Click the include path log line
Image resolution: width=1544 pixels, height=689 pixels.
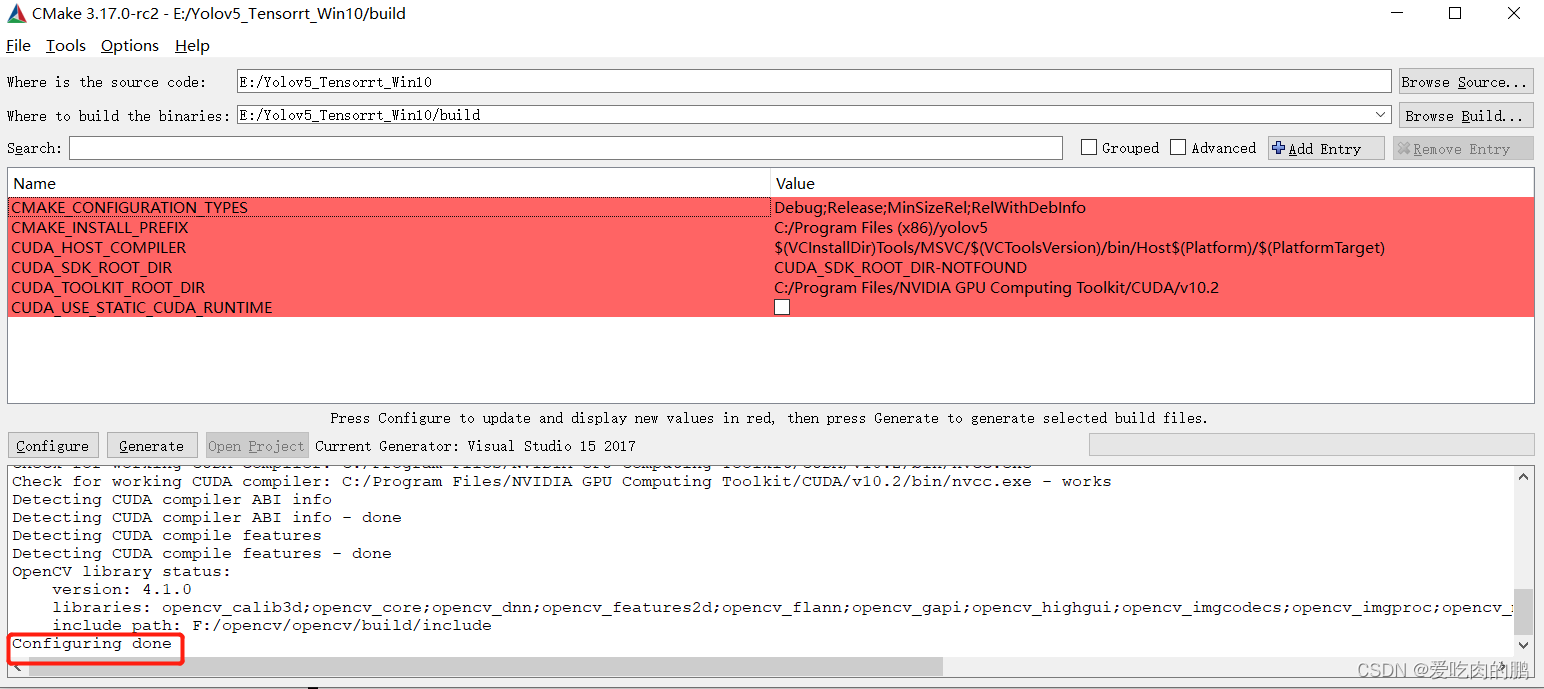272,626
